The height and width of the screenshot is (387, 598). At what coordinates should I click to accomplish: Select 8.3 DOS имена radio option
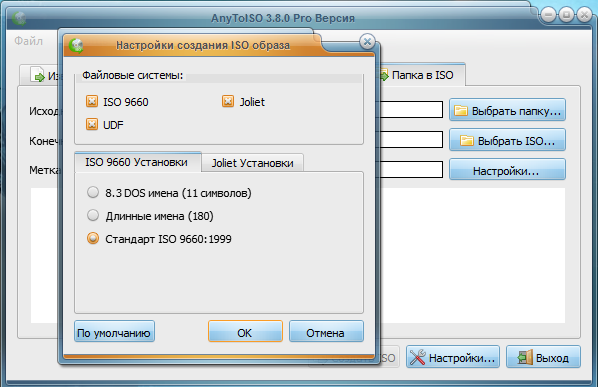tap(93, 192)
